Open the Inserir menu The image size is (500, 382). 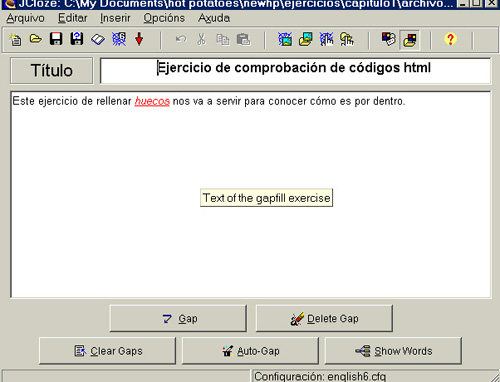coord(115,18)
